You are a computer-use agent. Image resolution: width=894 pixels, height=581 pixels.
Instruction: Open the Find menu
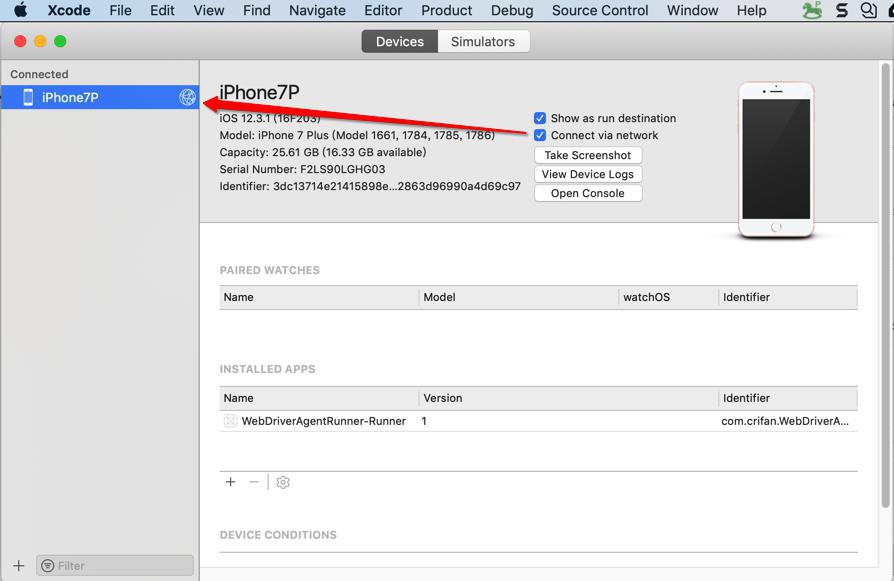click(257, 10)
